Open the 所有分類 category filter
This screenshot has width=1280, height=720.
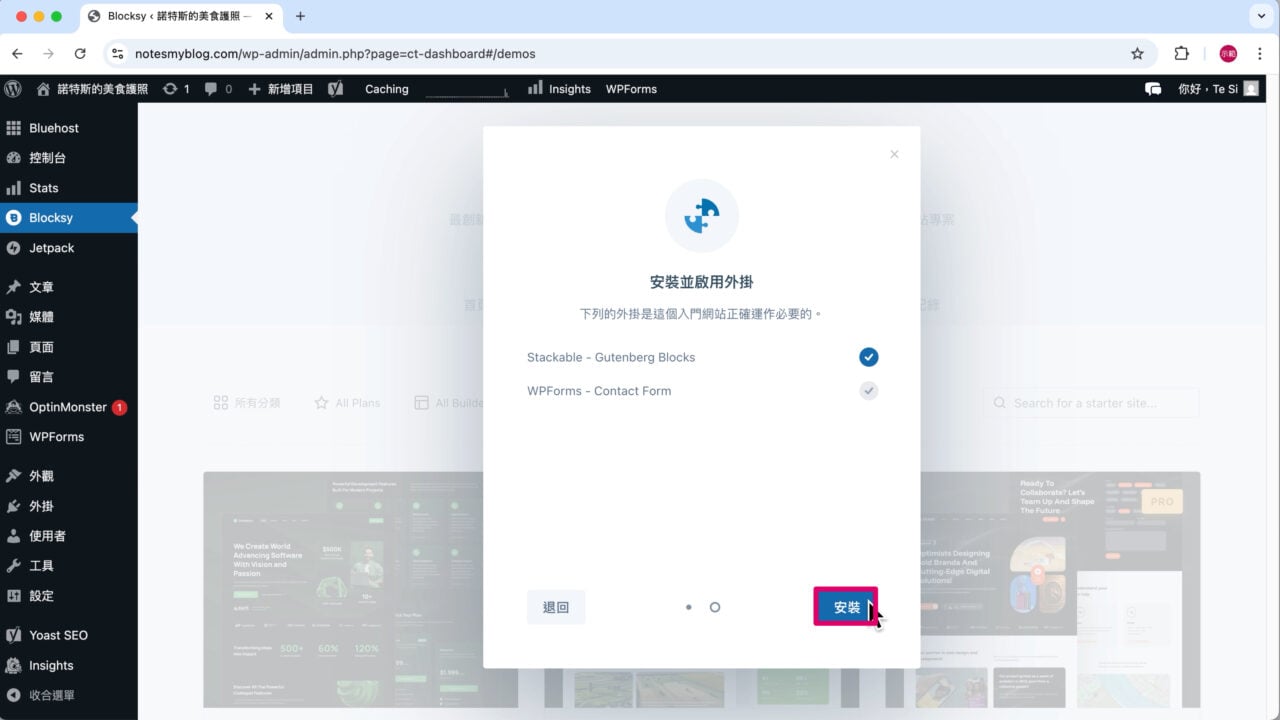247,402
